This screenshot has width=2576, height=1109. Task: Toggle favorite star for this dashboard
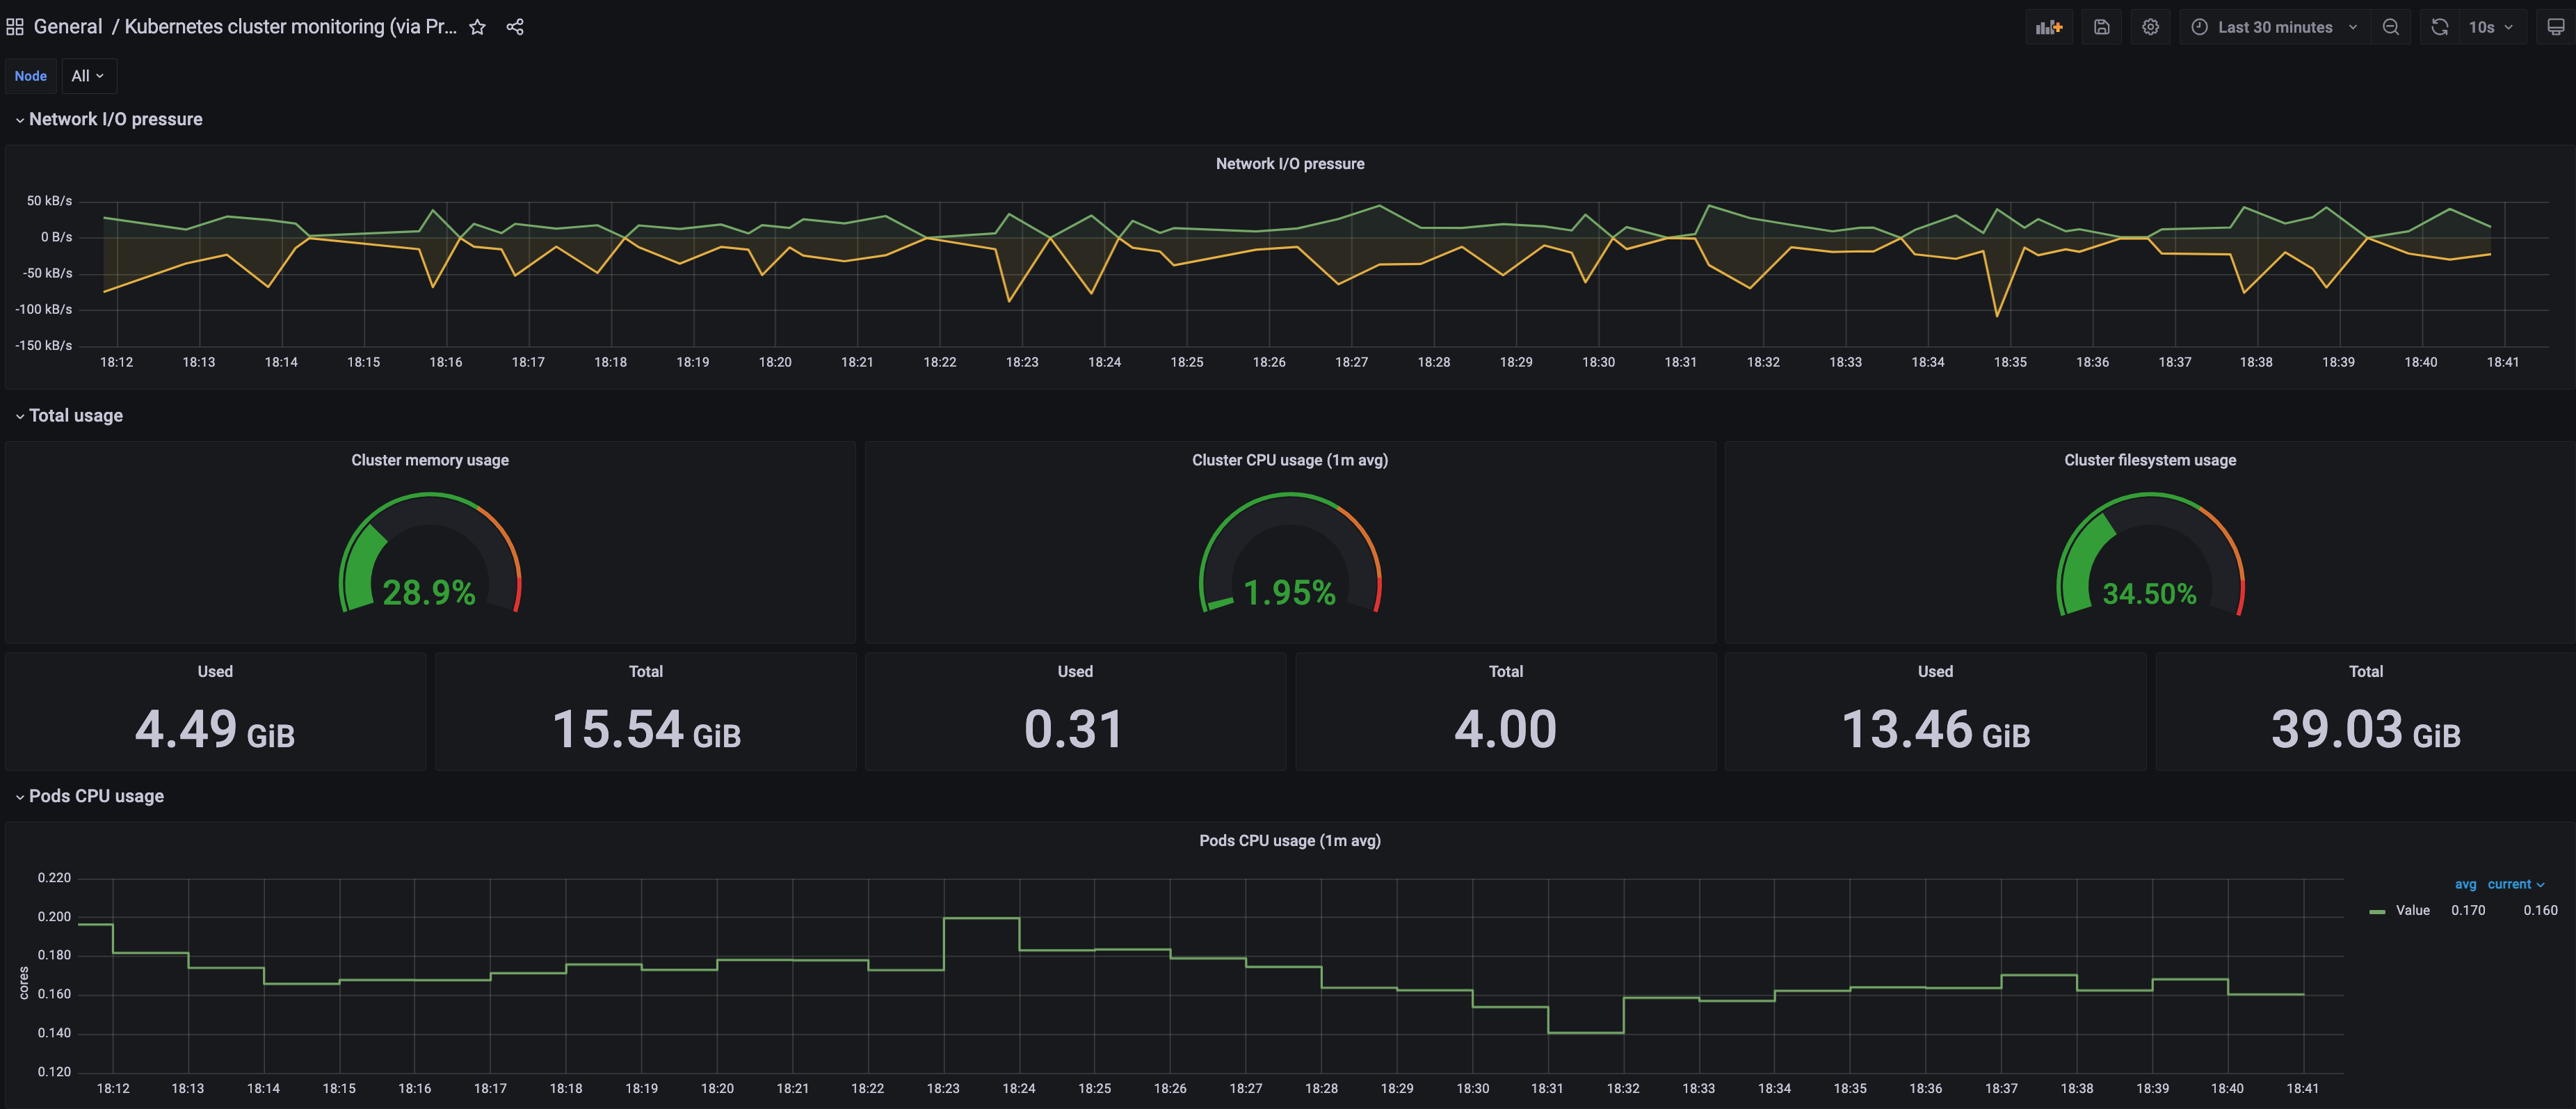click(x=477, y=27)
